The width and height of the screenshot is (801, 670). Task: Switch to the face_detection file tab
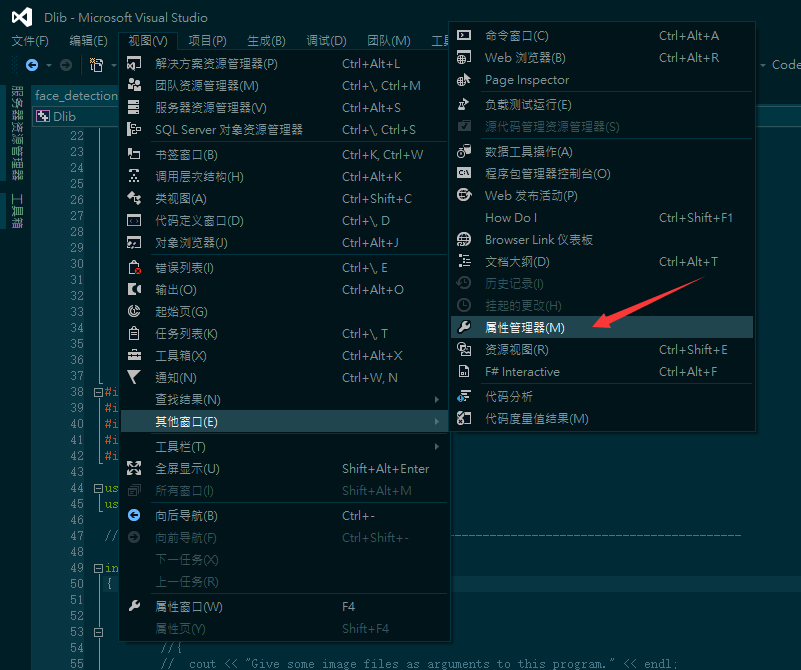(76, 96)
